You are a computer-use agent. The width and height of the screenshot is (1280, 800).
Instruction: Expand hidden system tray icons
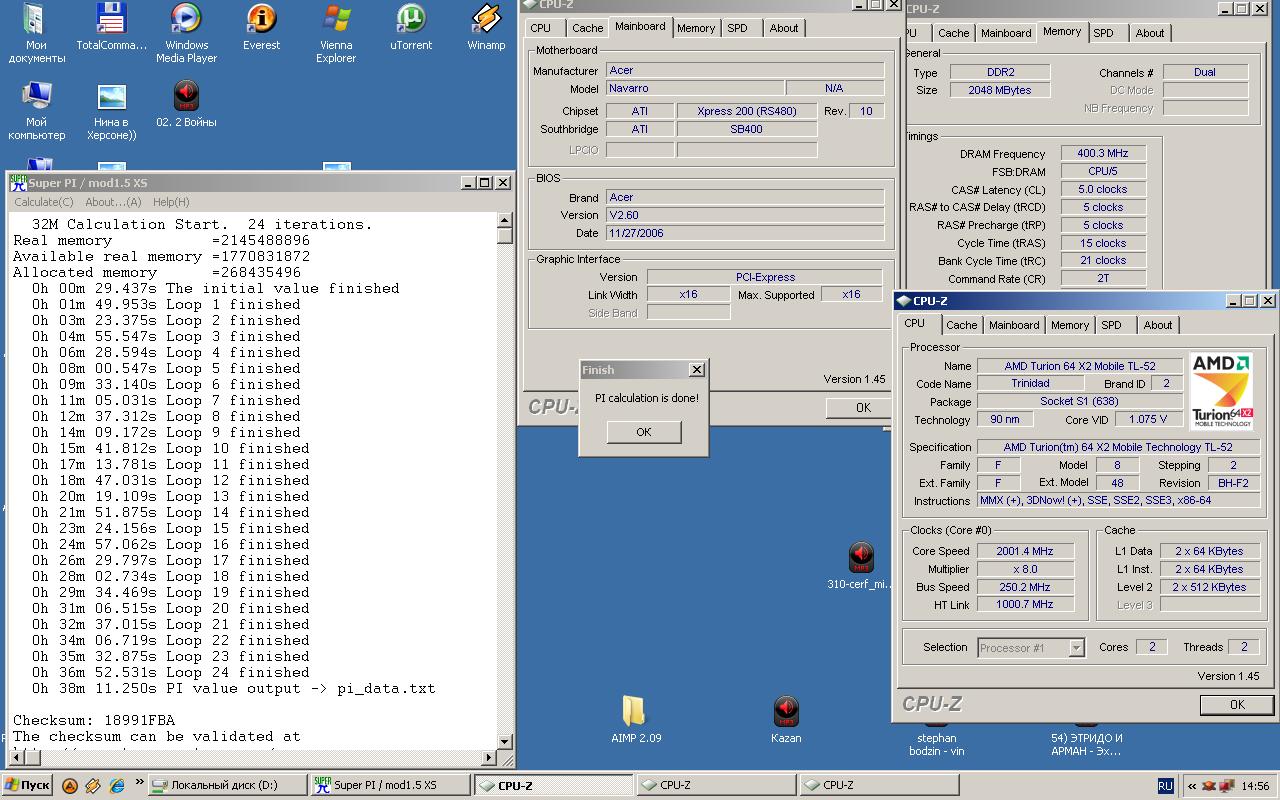(x=1191, y=786)
